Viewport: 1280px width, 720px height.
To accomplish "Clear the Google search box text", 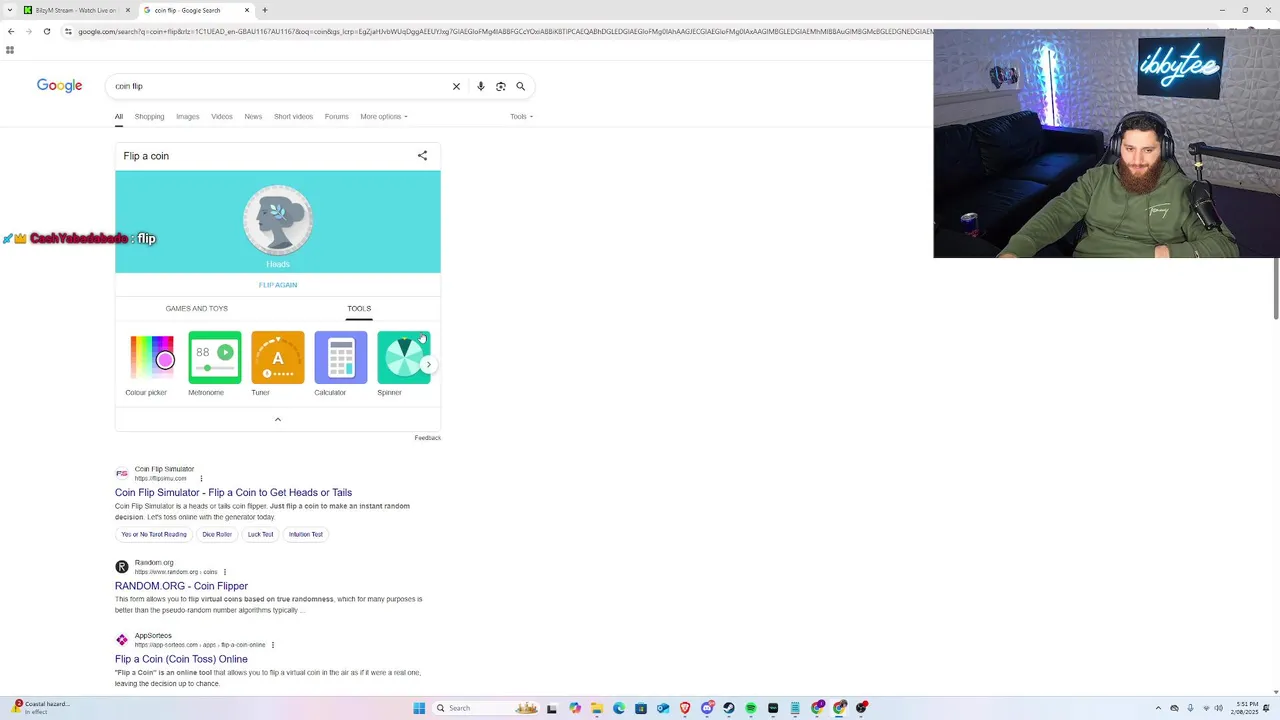I will [456, 86].
